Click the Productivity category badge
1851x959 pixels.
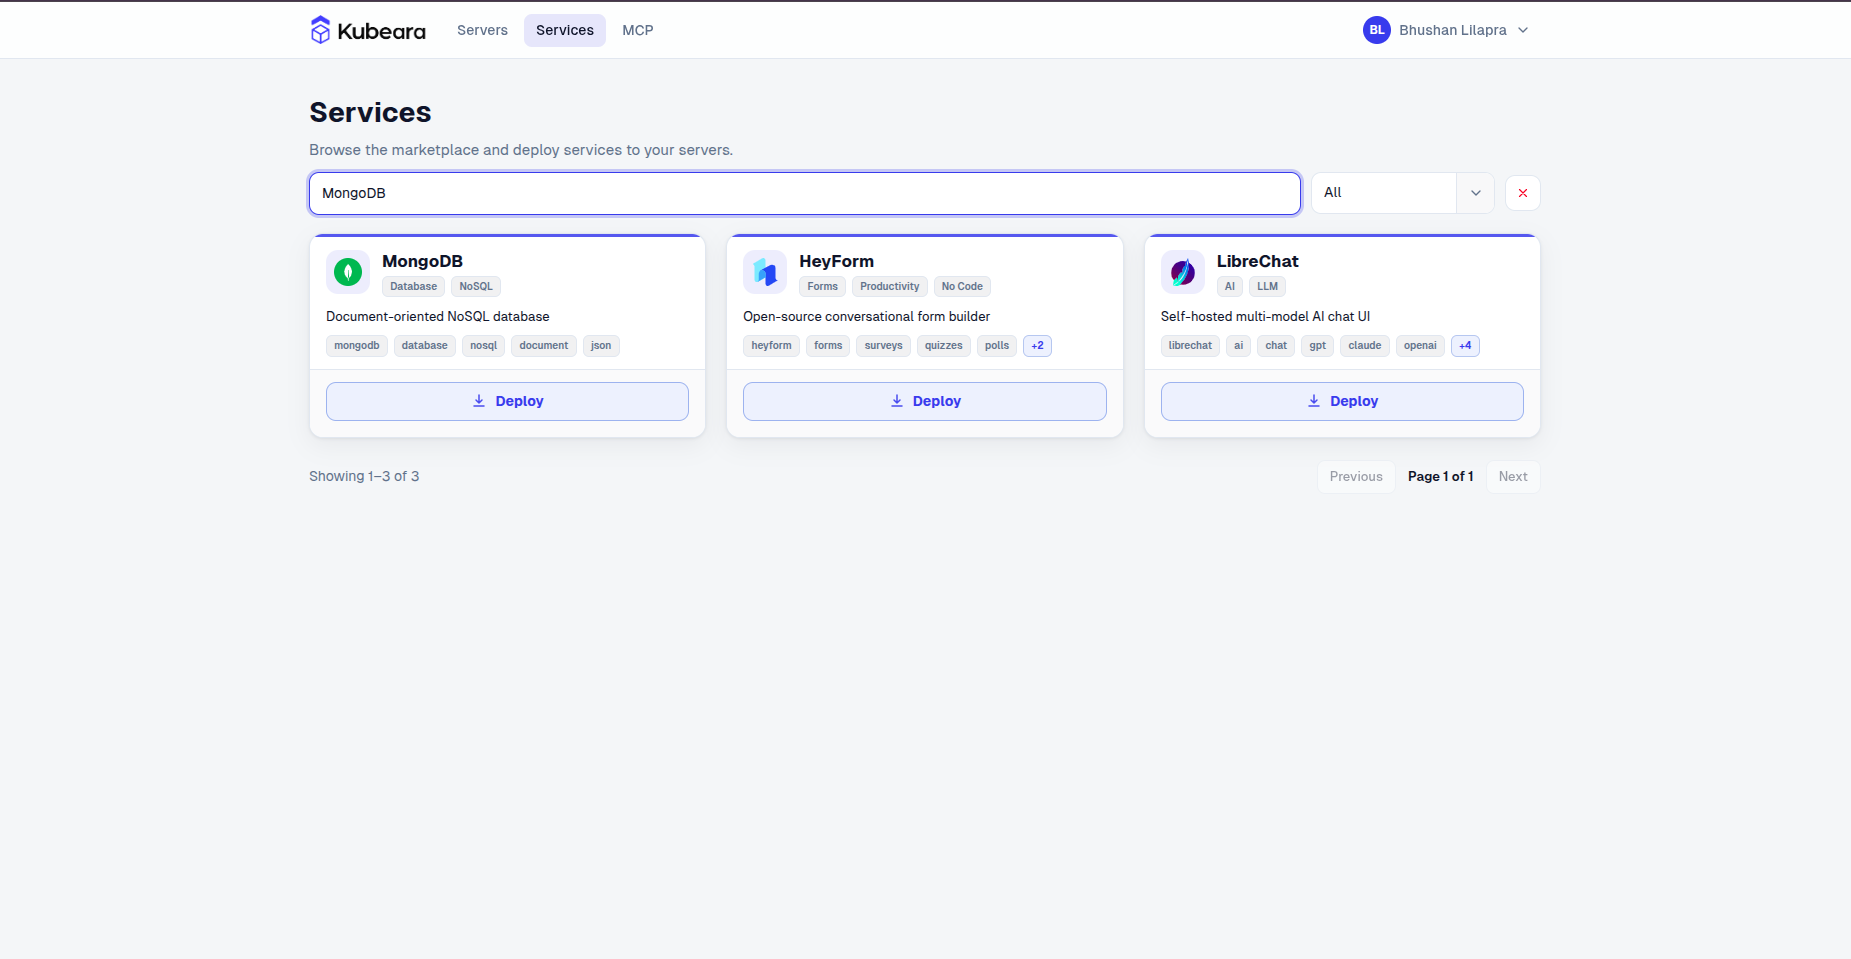point(890,287)
